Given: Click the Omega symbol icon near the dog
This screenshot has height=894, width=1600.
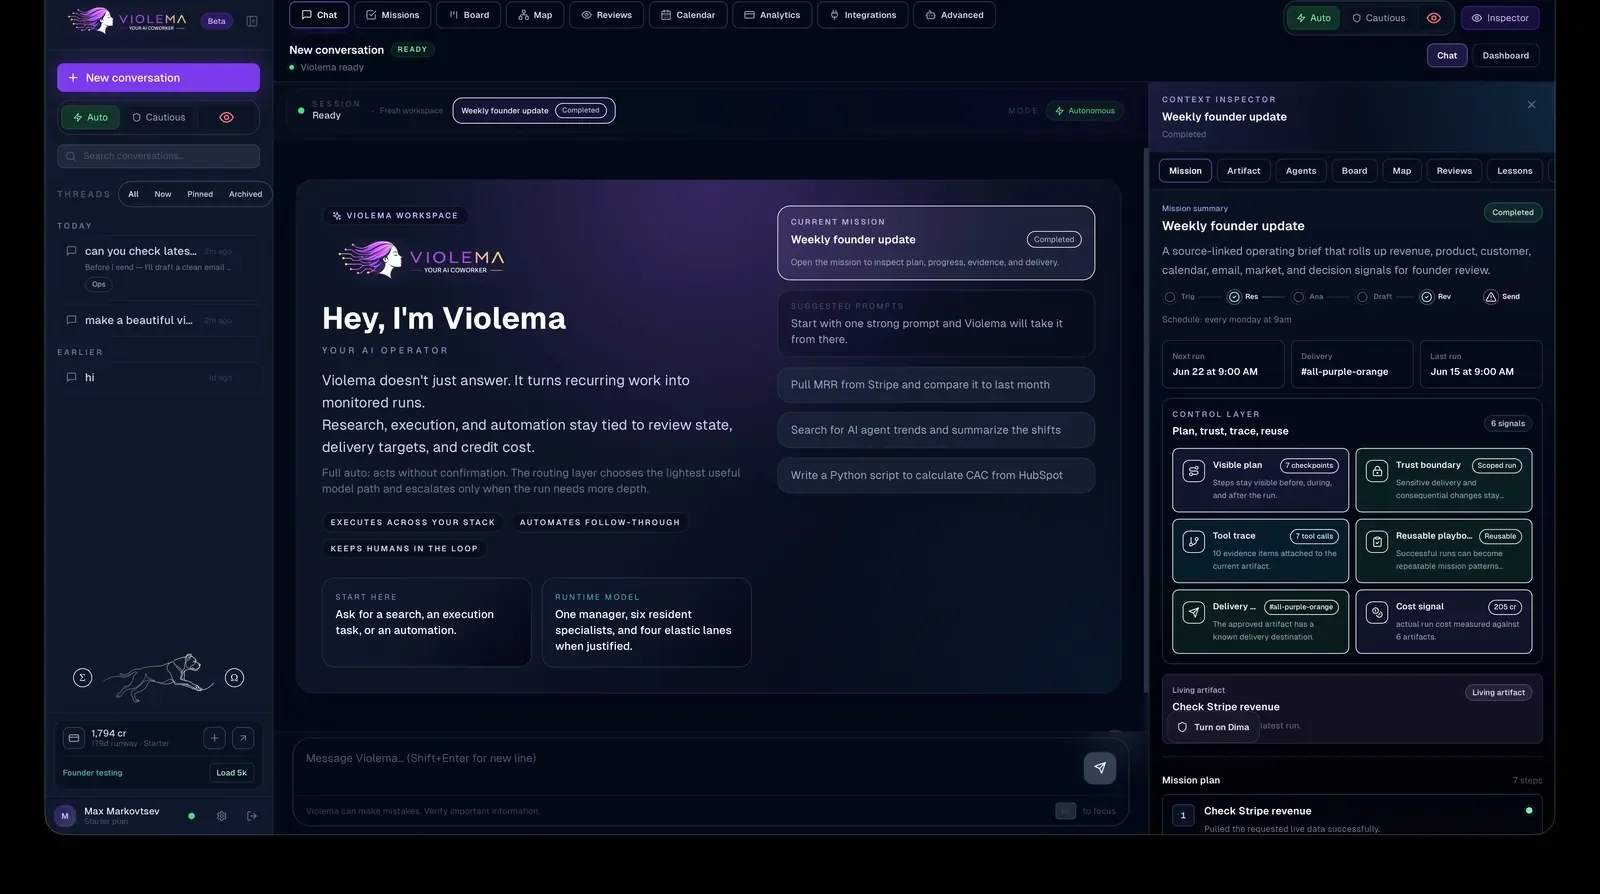Looking at the screenshot, I should 234,678.
